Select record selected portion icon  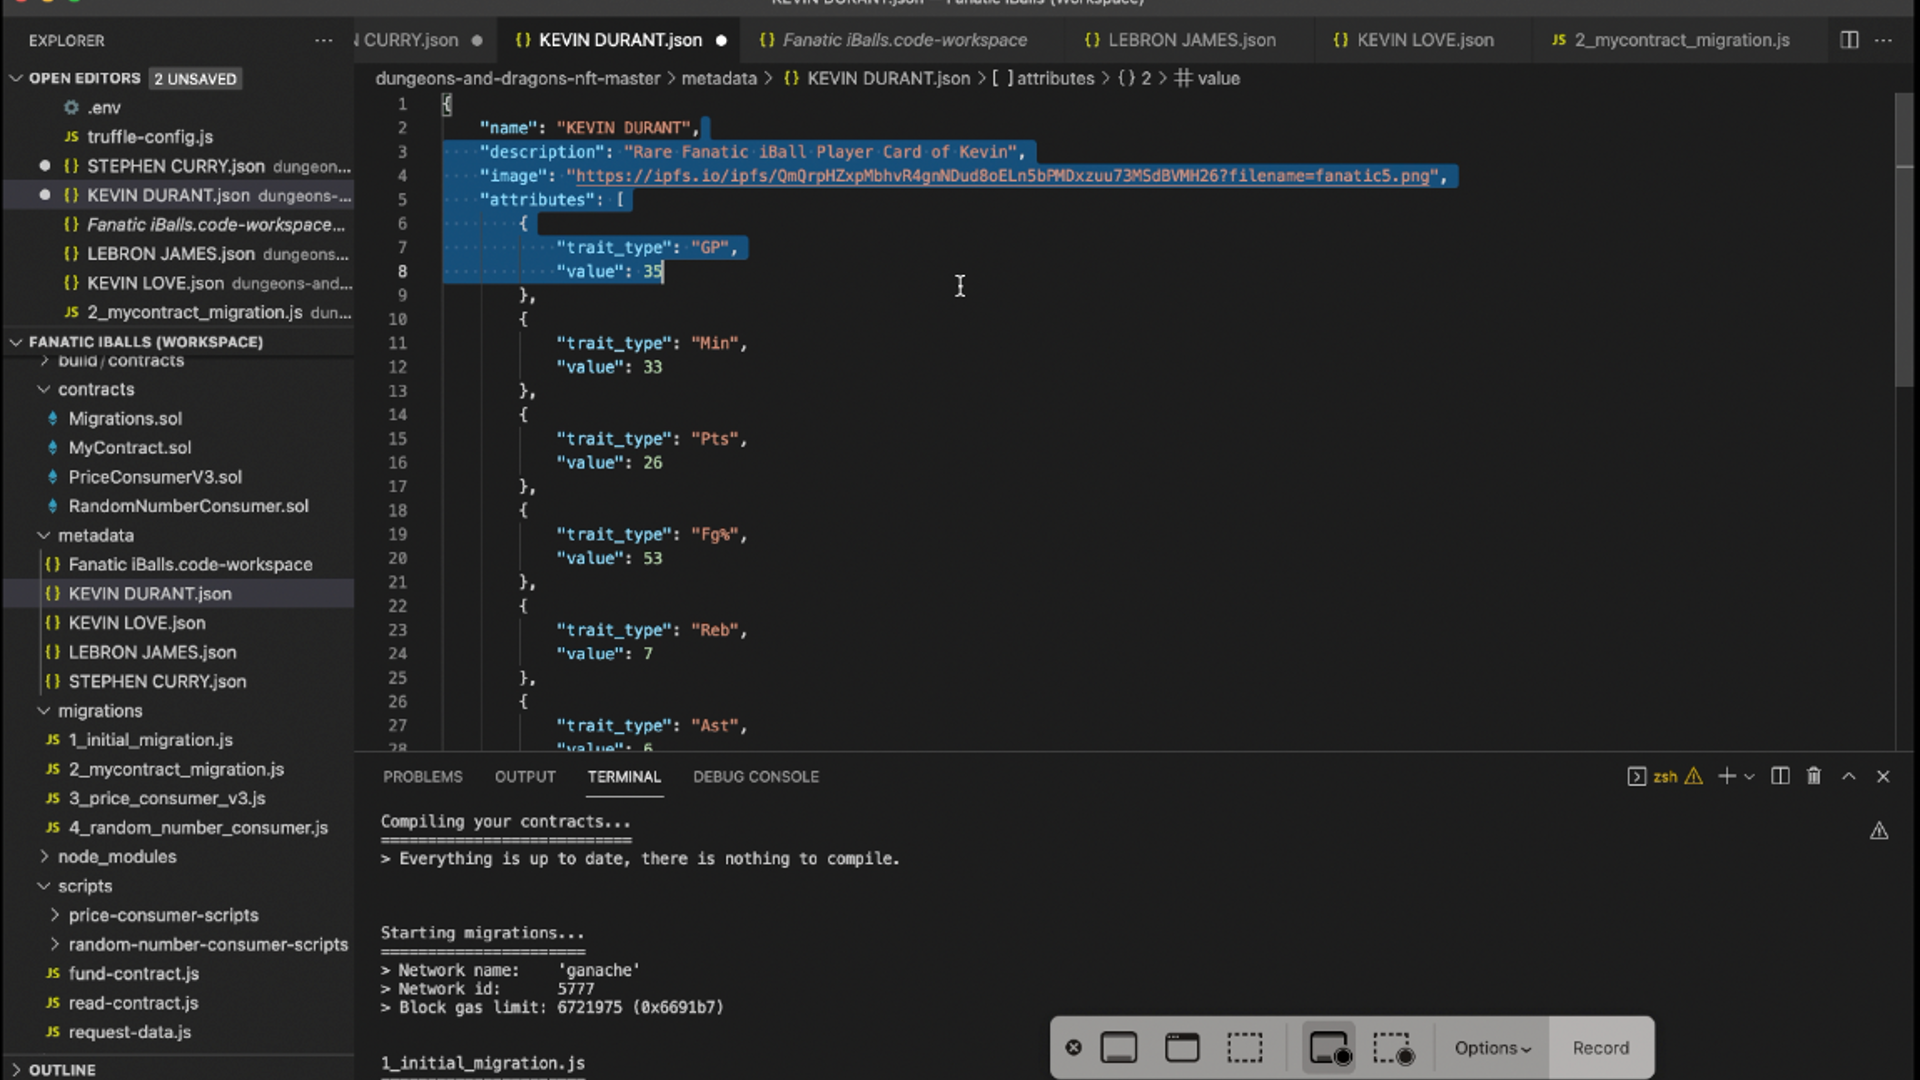click(x=1393, y=1048)
